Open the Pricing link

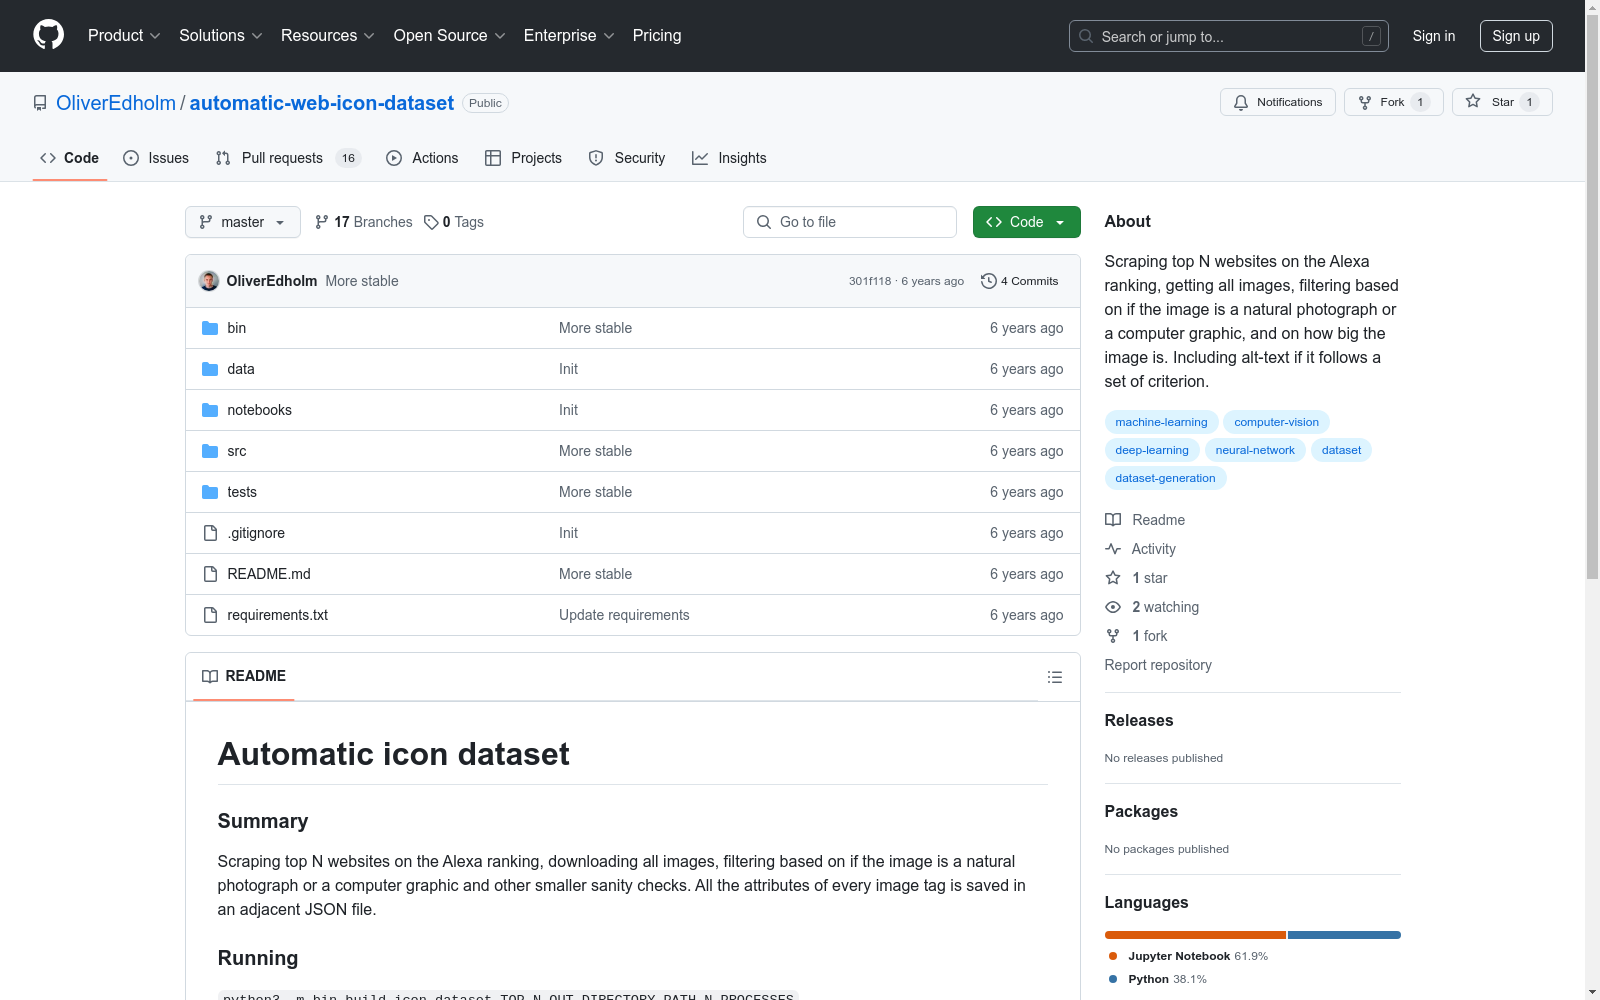(657, 36)
